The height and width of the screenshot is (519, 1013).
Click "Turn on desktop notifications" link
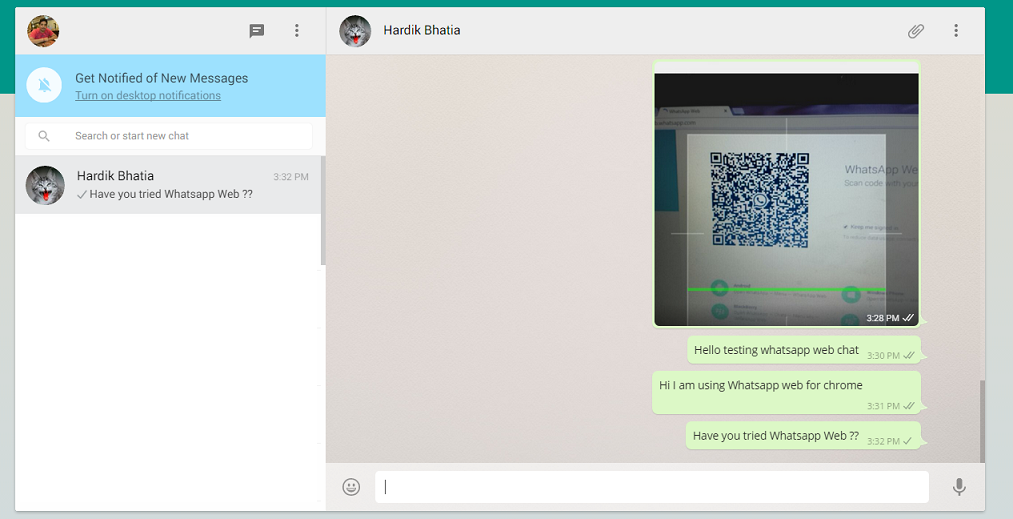click(x=148, y=96)
